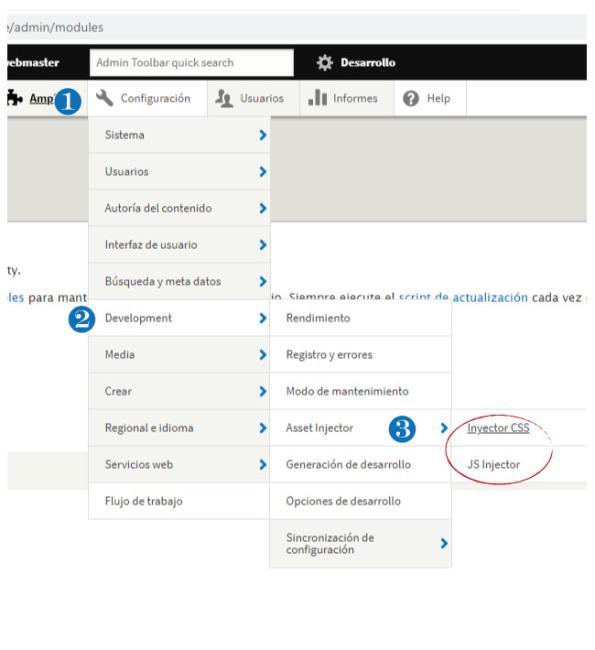Click the puzzle piece Ampliar icon
This screenshot has height=650, width=595.
pyautogui.click(x=15, y=98)
